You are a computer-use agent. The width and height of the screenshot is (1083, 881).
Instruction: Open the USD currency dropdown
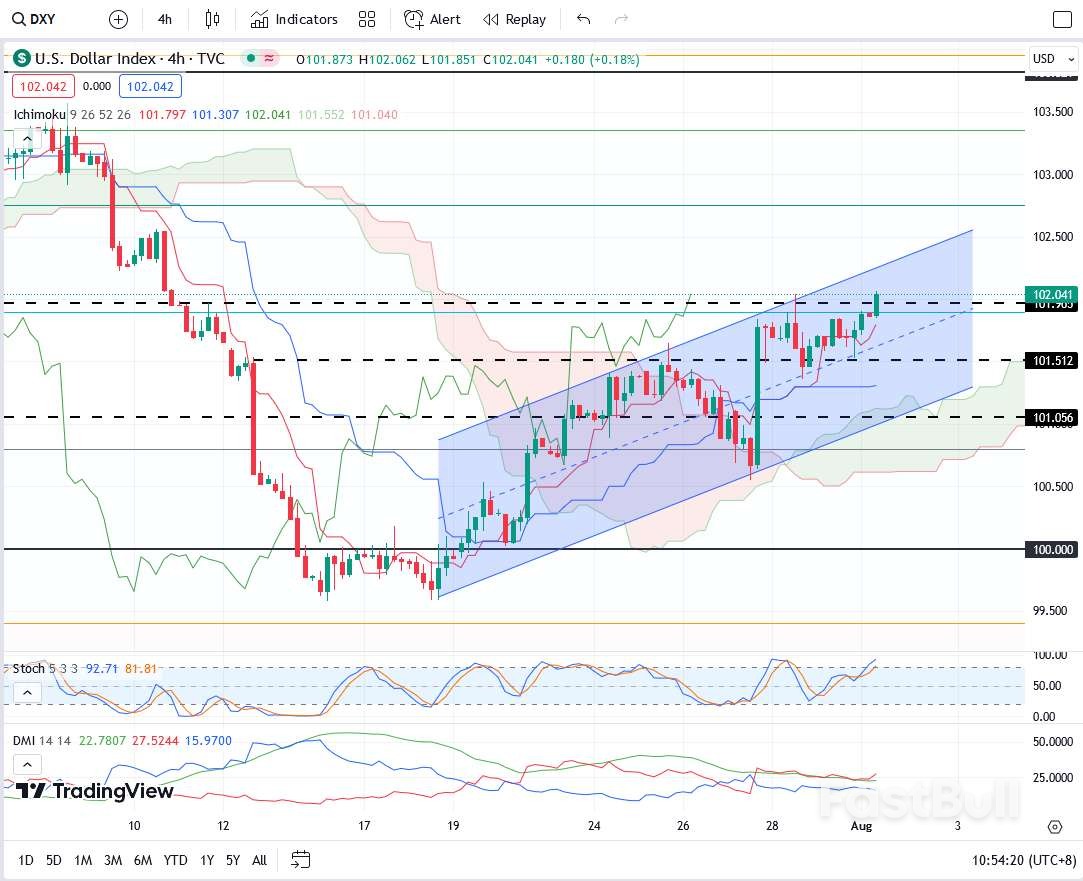coord(1049,59)
